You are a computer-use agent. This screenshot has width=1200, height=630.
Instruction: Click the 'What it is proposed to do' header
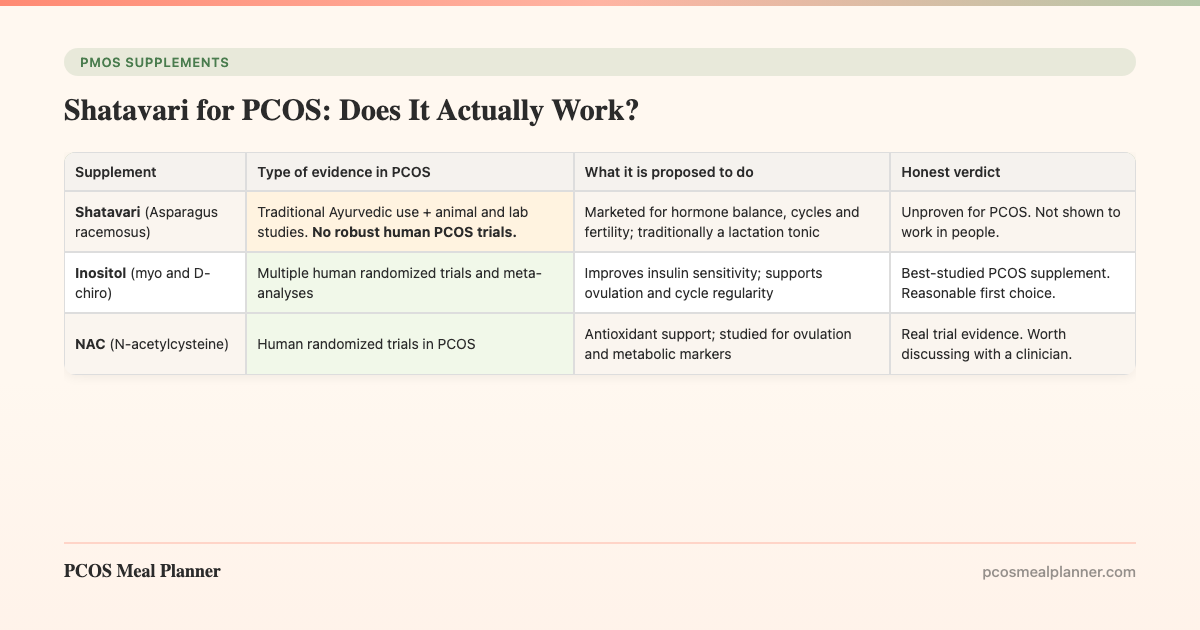[732, 172]
